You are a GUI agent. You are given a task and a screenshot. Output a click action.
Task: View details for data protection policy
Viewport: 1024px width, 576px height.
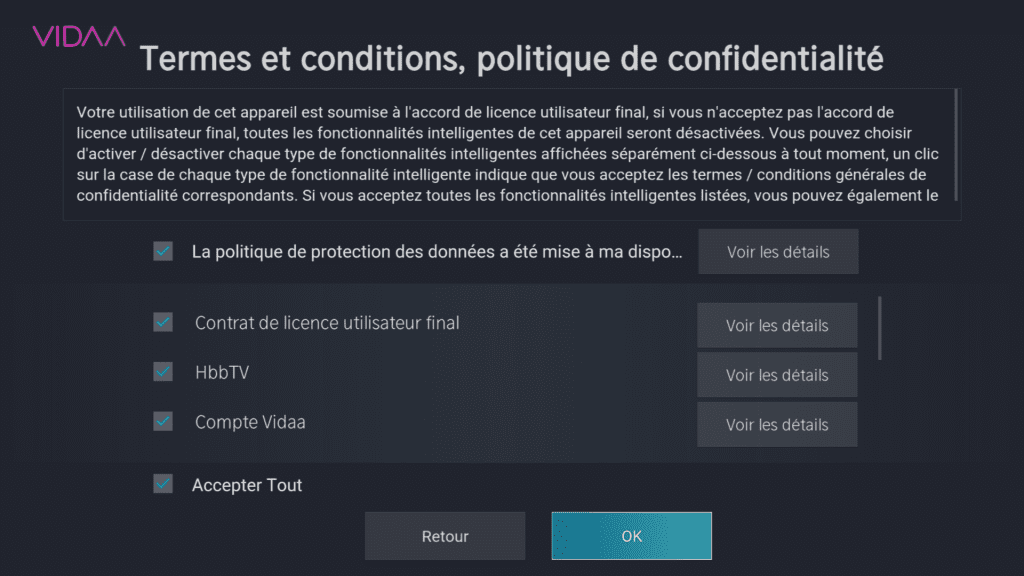tap(778, 252)
